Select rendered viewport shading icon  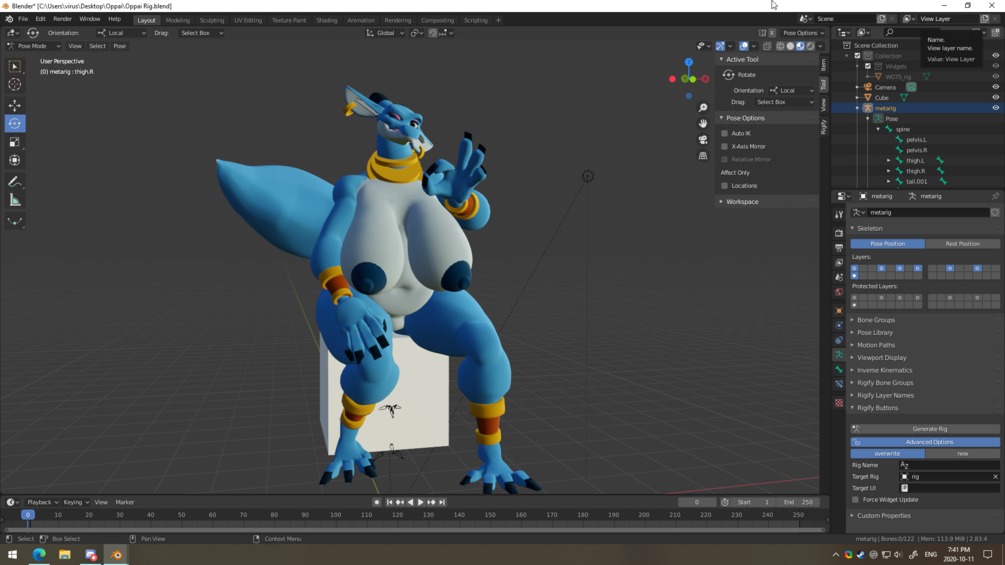811,46
